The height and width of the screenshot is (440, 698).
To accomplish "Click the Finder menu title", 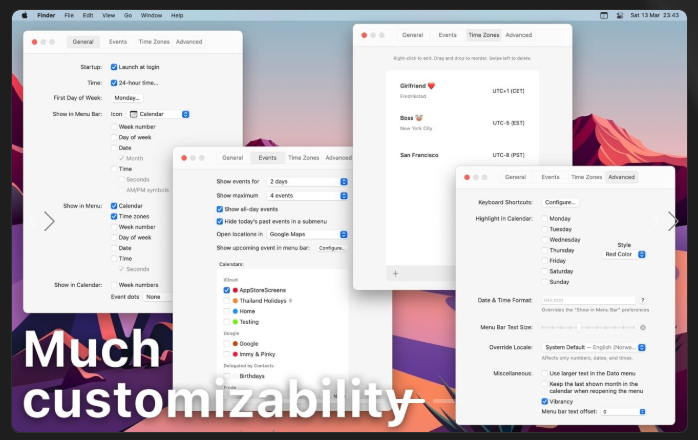I will (x=46, y=15).
